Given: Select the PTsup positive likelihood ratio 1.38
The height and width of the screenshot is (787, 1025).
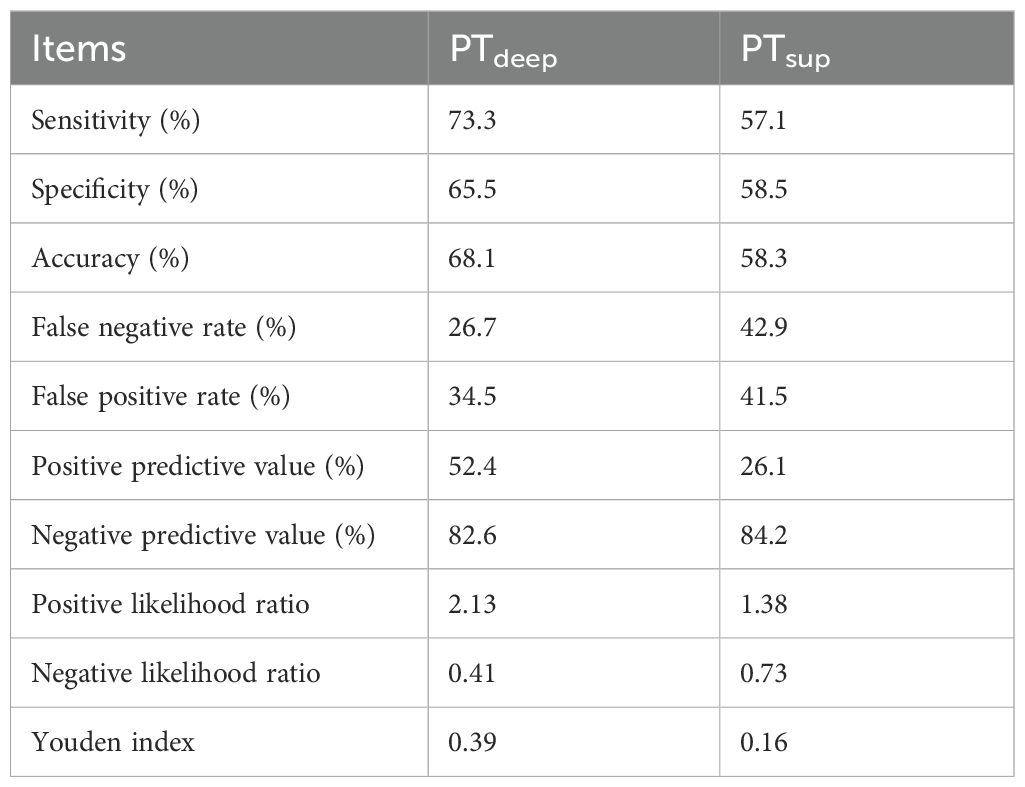Looking at the screenshot, I should pyautogui.click(x=762, y=604).
